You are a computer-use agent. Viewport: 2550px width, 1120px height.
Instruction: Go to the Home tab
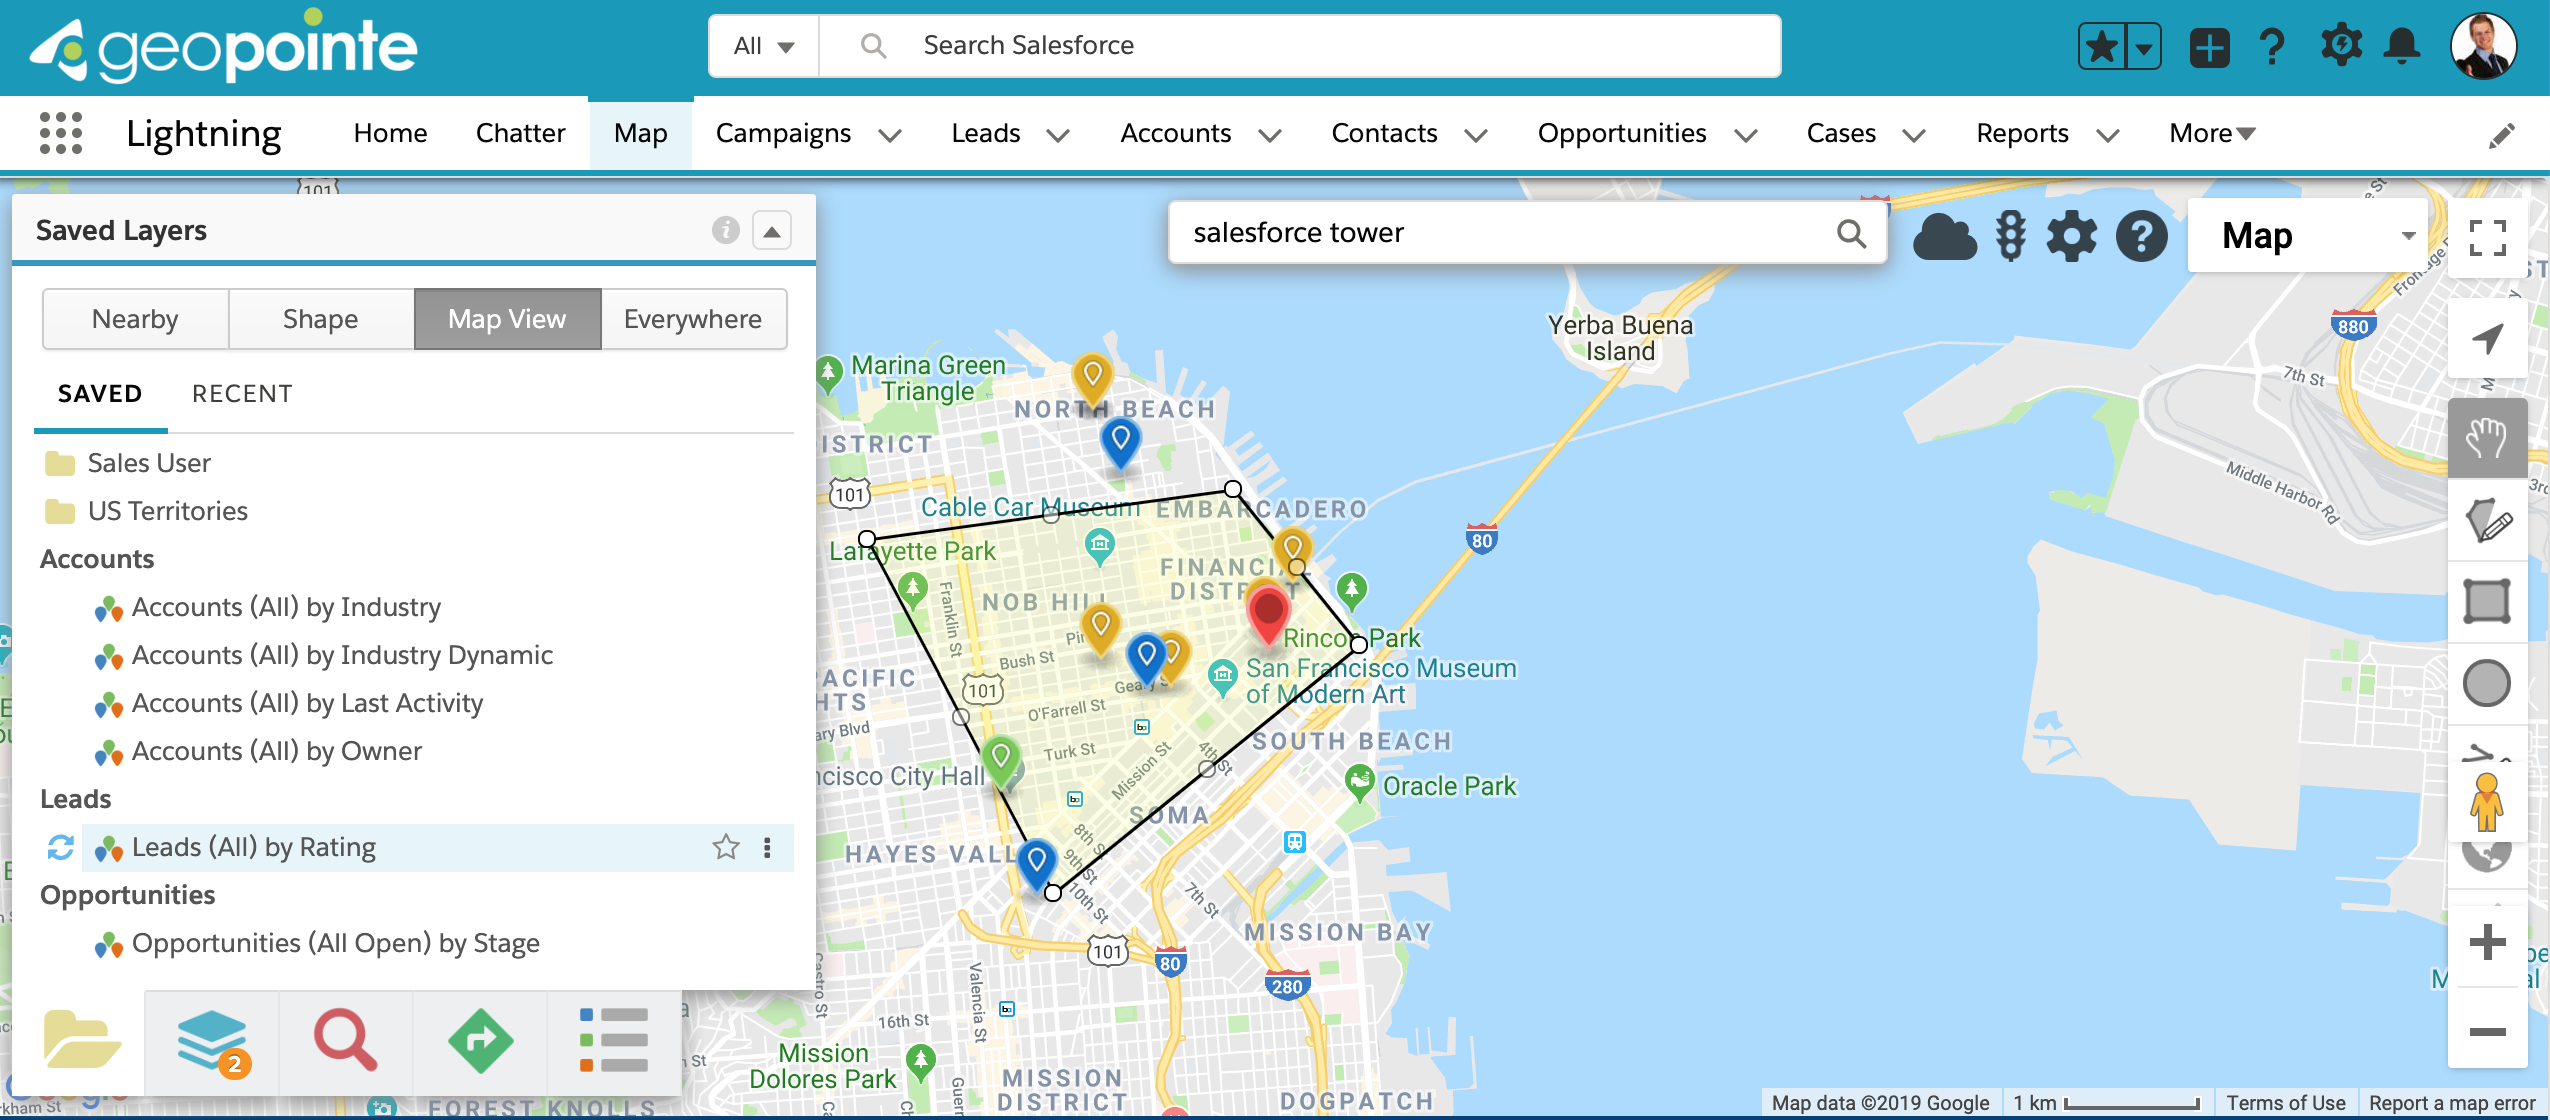[390, 133]
